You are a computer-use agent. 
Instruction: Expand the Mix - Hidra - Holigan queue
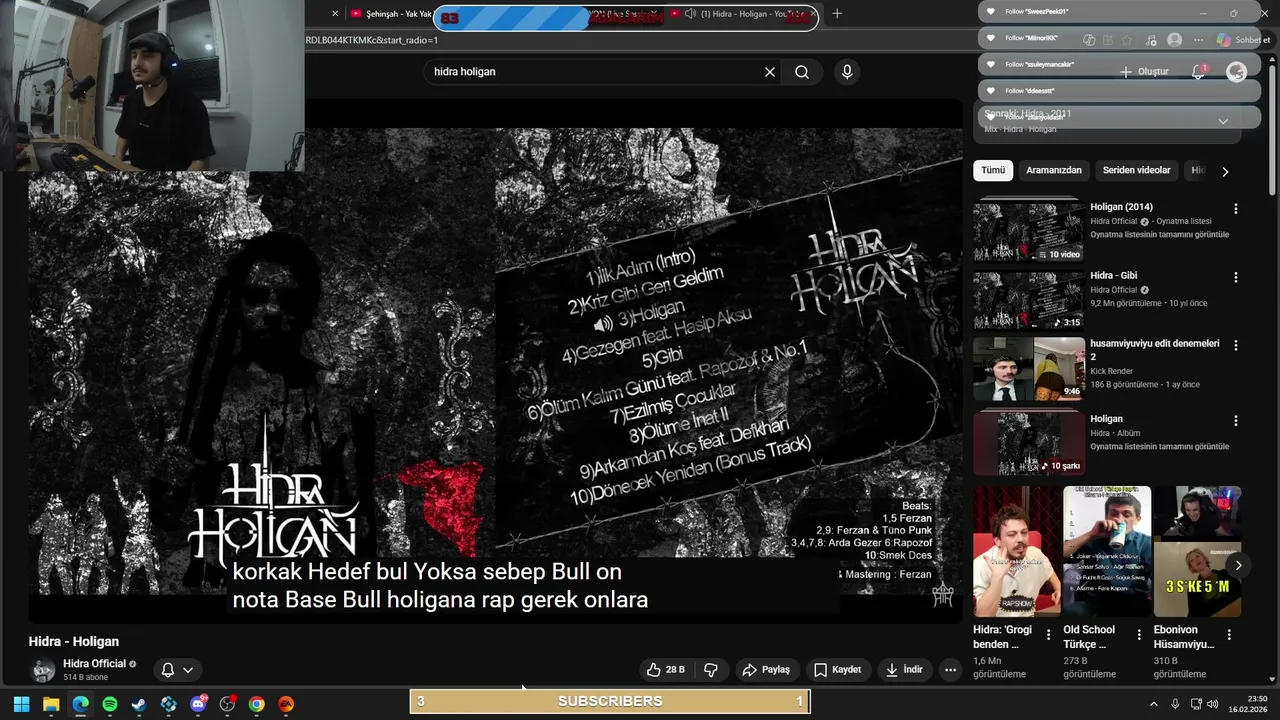pos(1222,121)
